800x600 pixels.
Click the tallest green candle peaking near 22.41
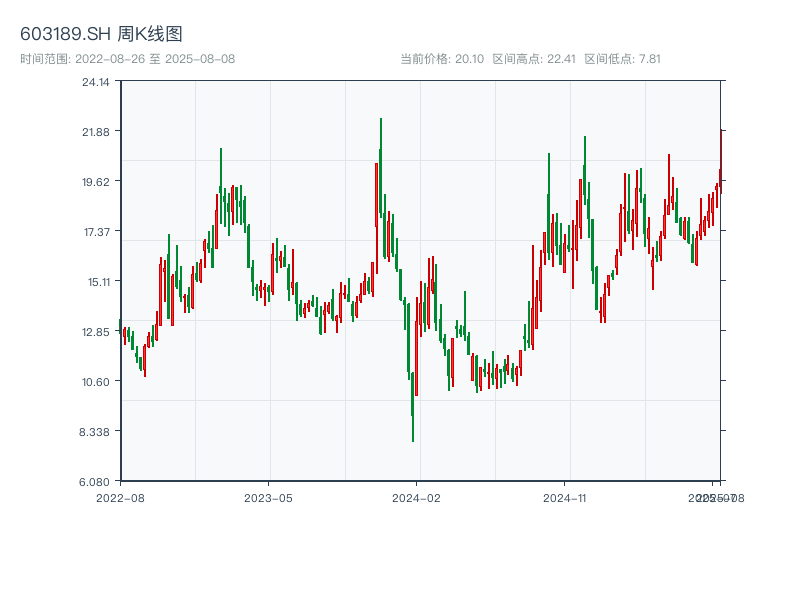pos(381,168)
